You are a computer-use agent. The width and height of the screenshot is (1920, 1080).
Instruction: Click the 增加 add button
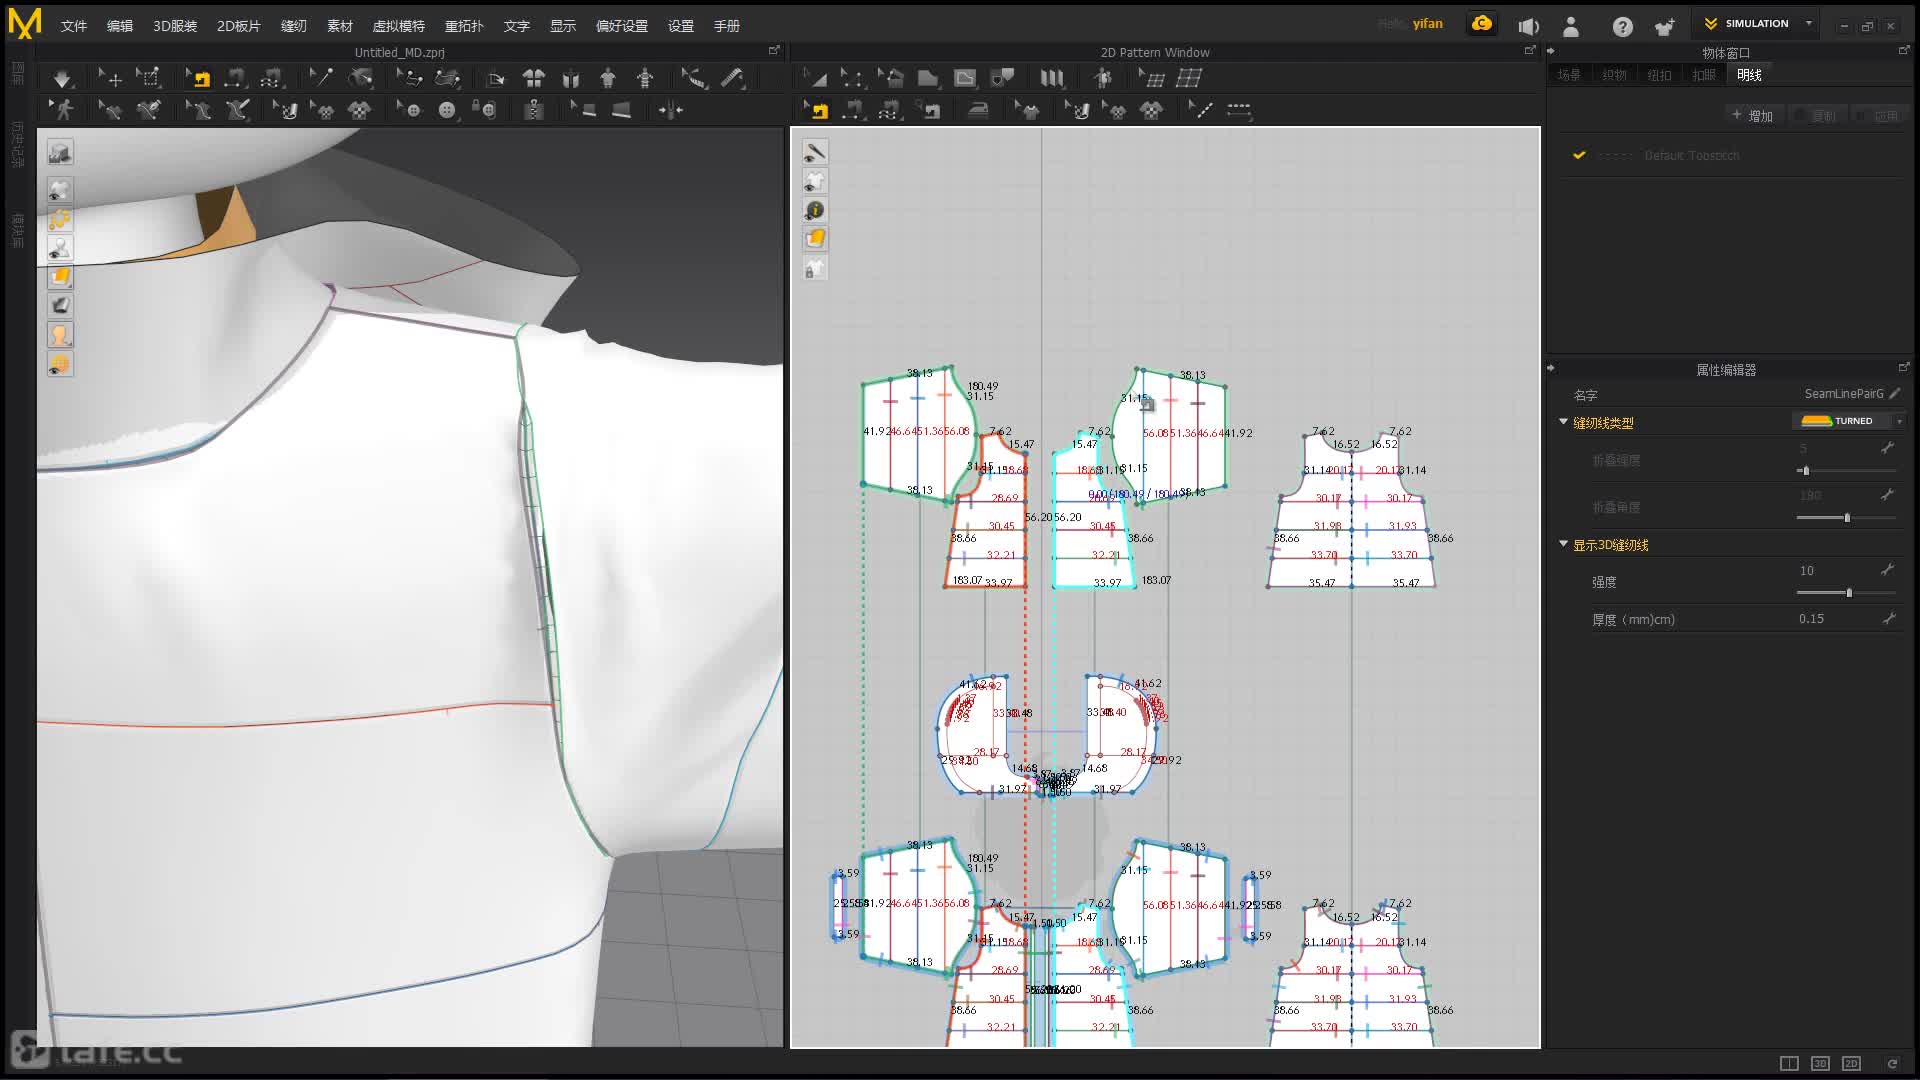[x=1753, y=116]
